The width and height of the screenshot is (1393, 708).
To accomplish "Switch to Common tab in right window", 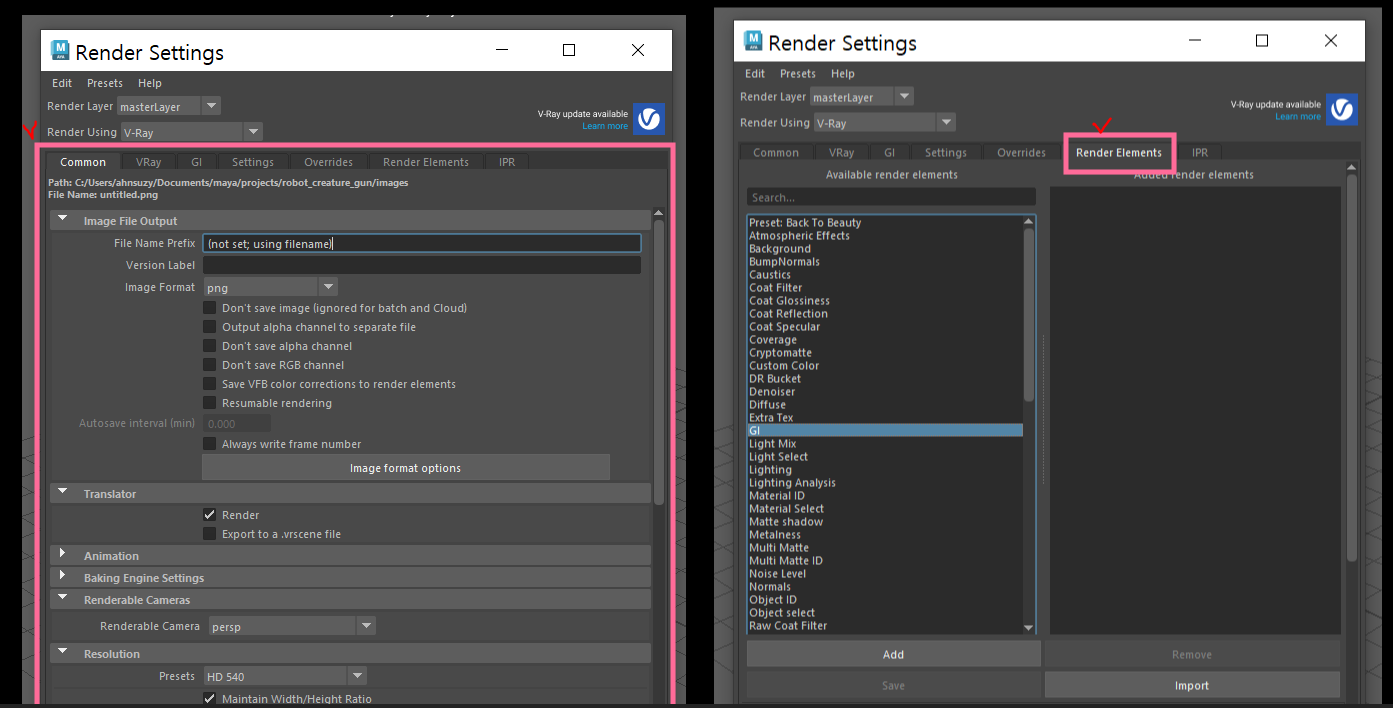I will coord(776,153).
